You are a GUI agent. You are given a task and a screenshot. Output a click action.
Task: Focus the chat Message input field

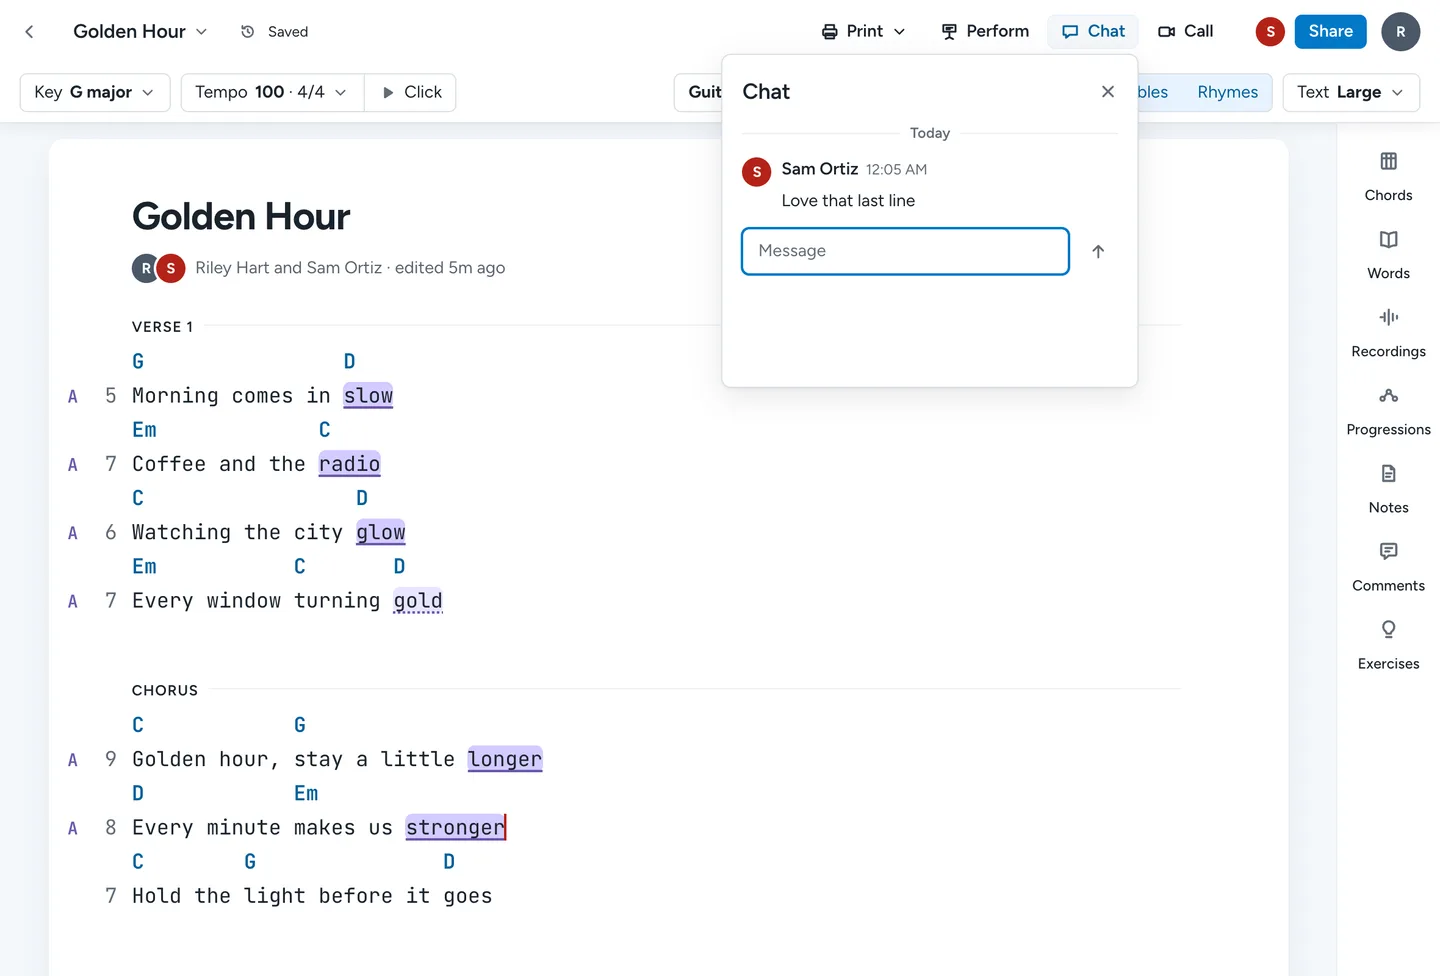[905, 251]
